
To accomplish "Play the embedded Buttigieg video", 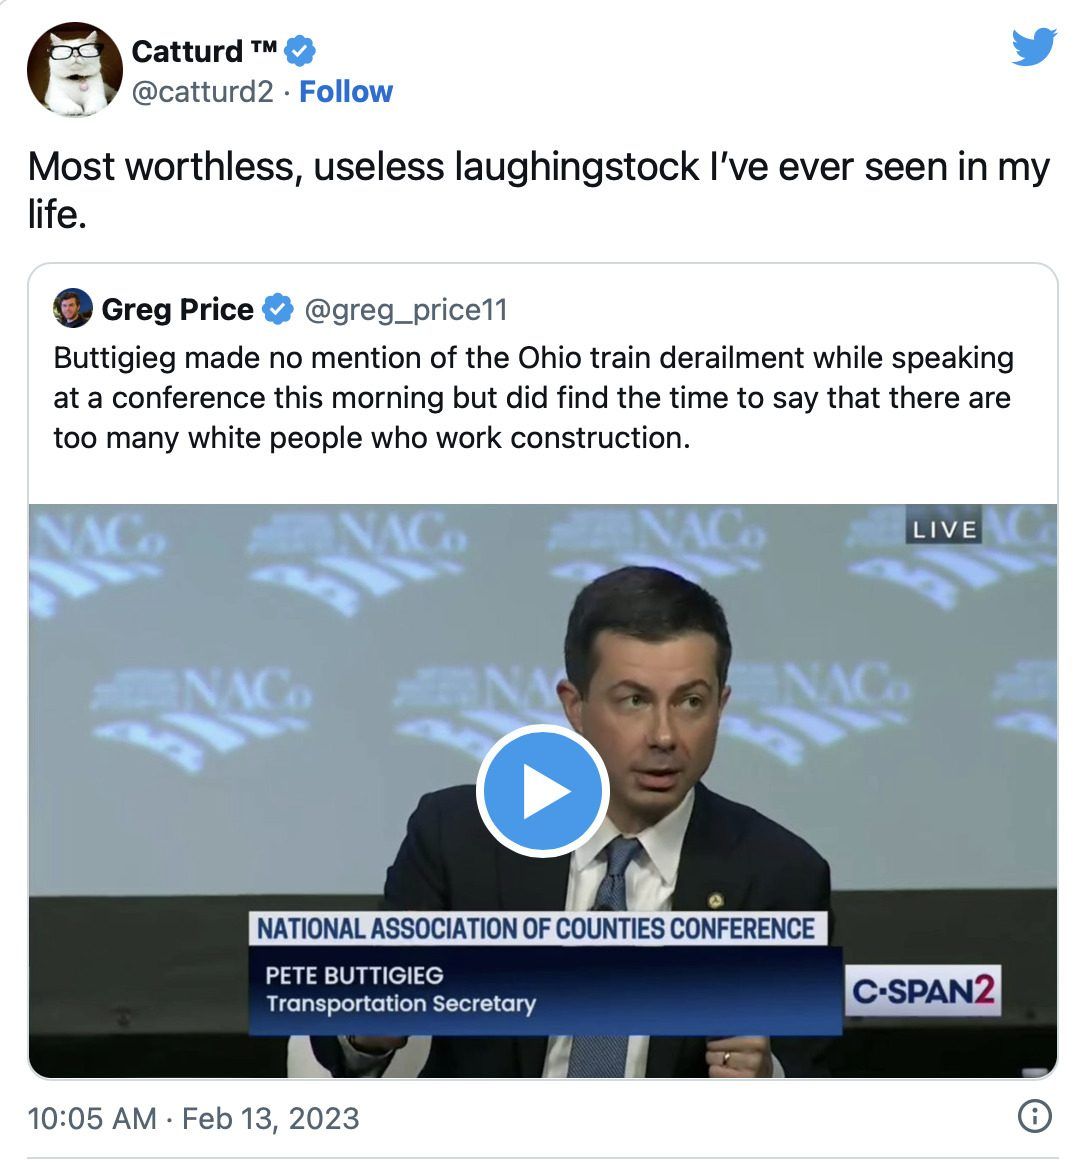I will pos(542,790).
